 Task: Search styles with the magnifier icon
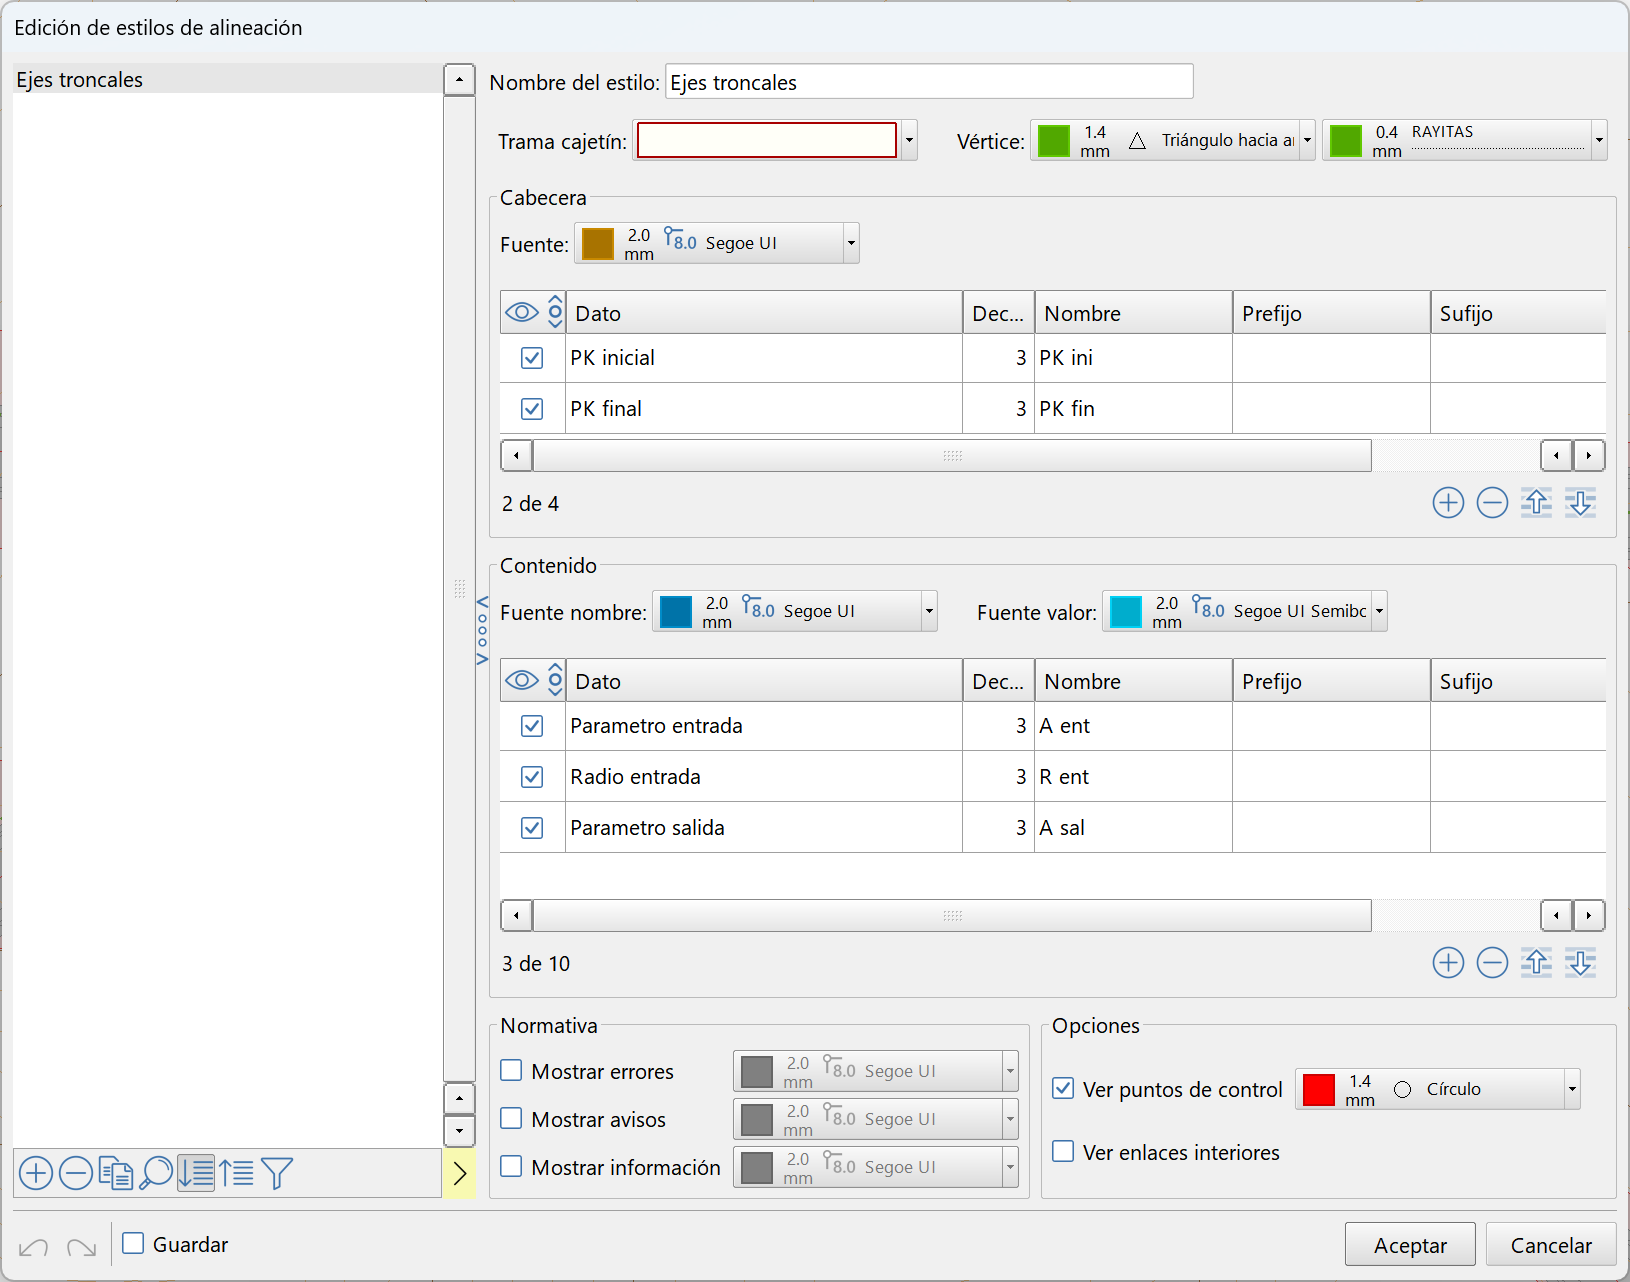pos(156,1173)
